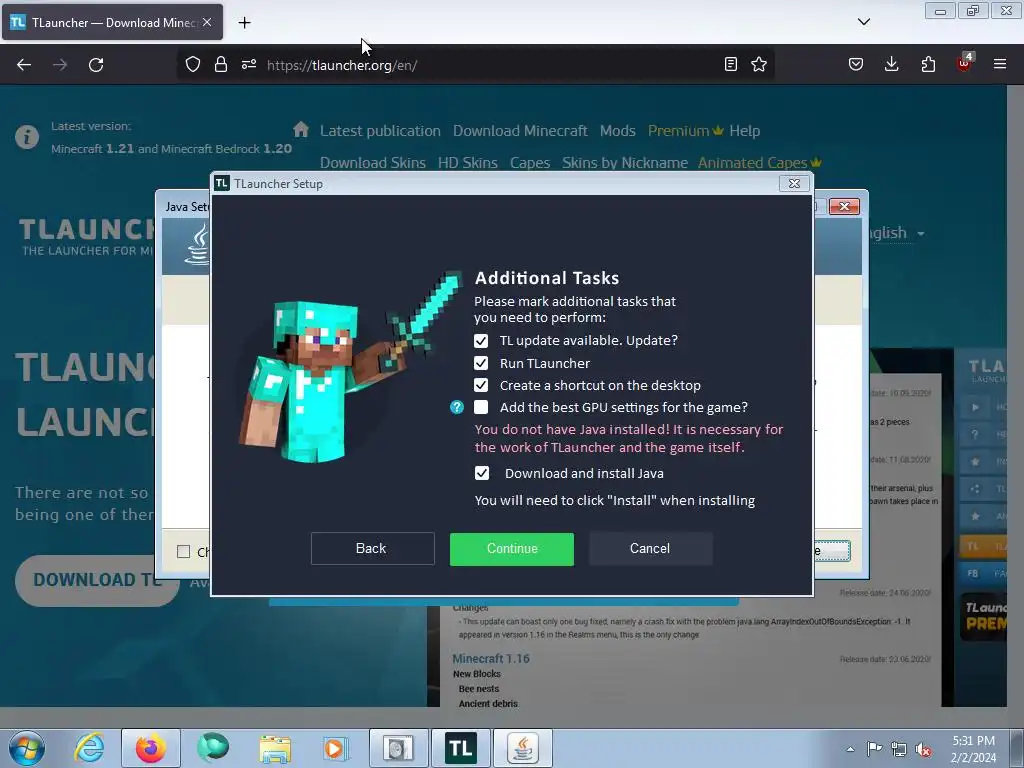This screenshot has height=768, width=1024.
Task: Close the Java Setup window behind
Action: (x=844, y=206)
